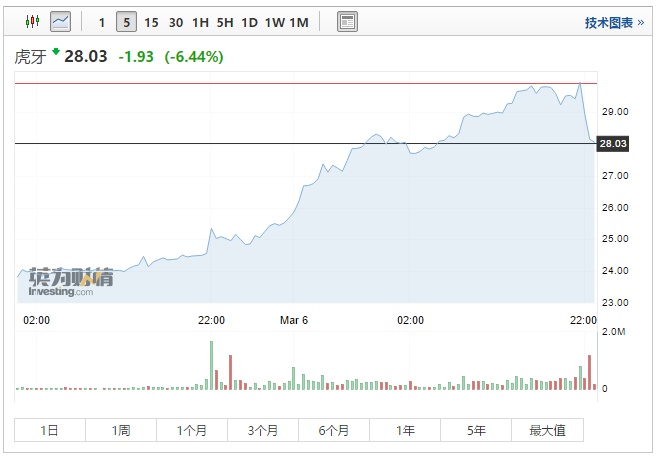The image size is (656, 460).
Task: Select the area line chart icon
Action: (x=60, y=21)
